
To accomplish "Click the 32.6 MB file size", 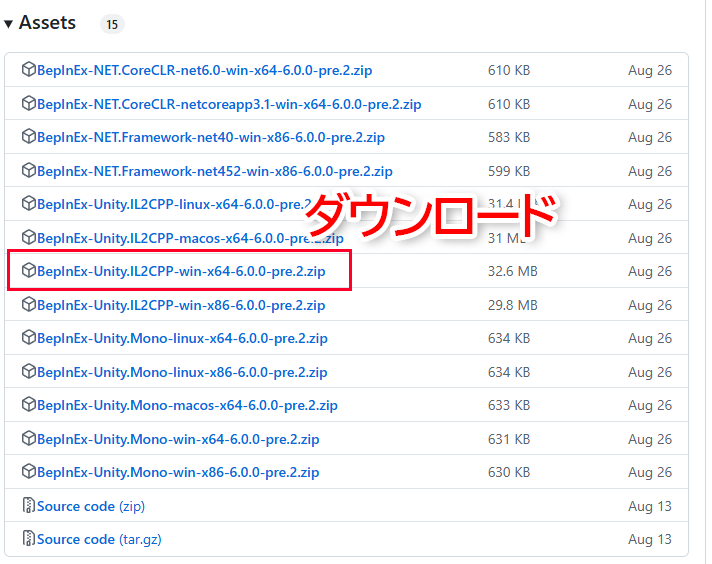I will tap(513, 272).
